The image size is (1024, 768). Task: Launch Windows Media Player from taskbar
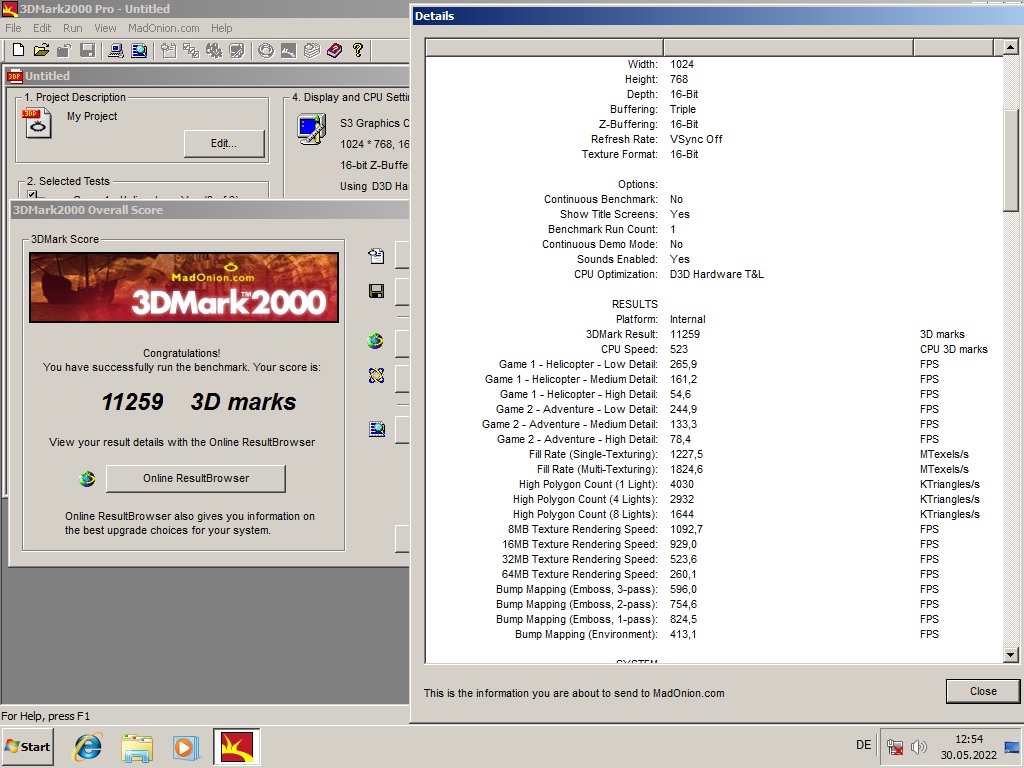186,747
